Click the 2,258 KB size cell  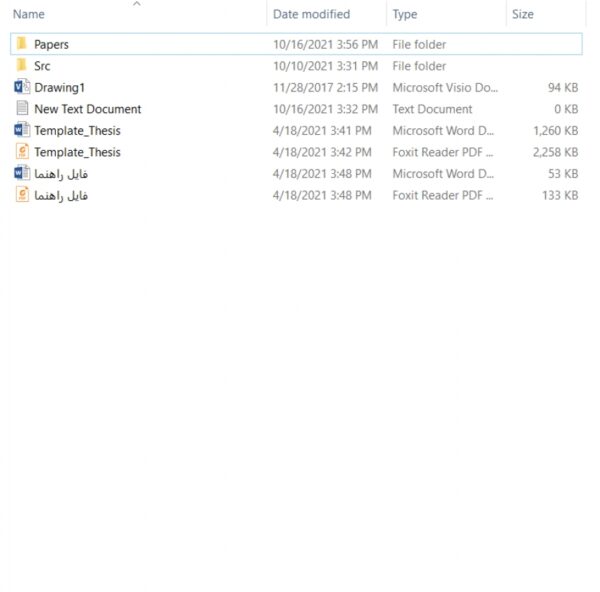(556, 152)
